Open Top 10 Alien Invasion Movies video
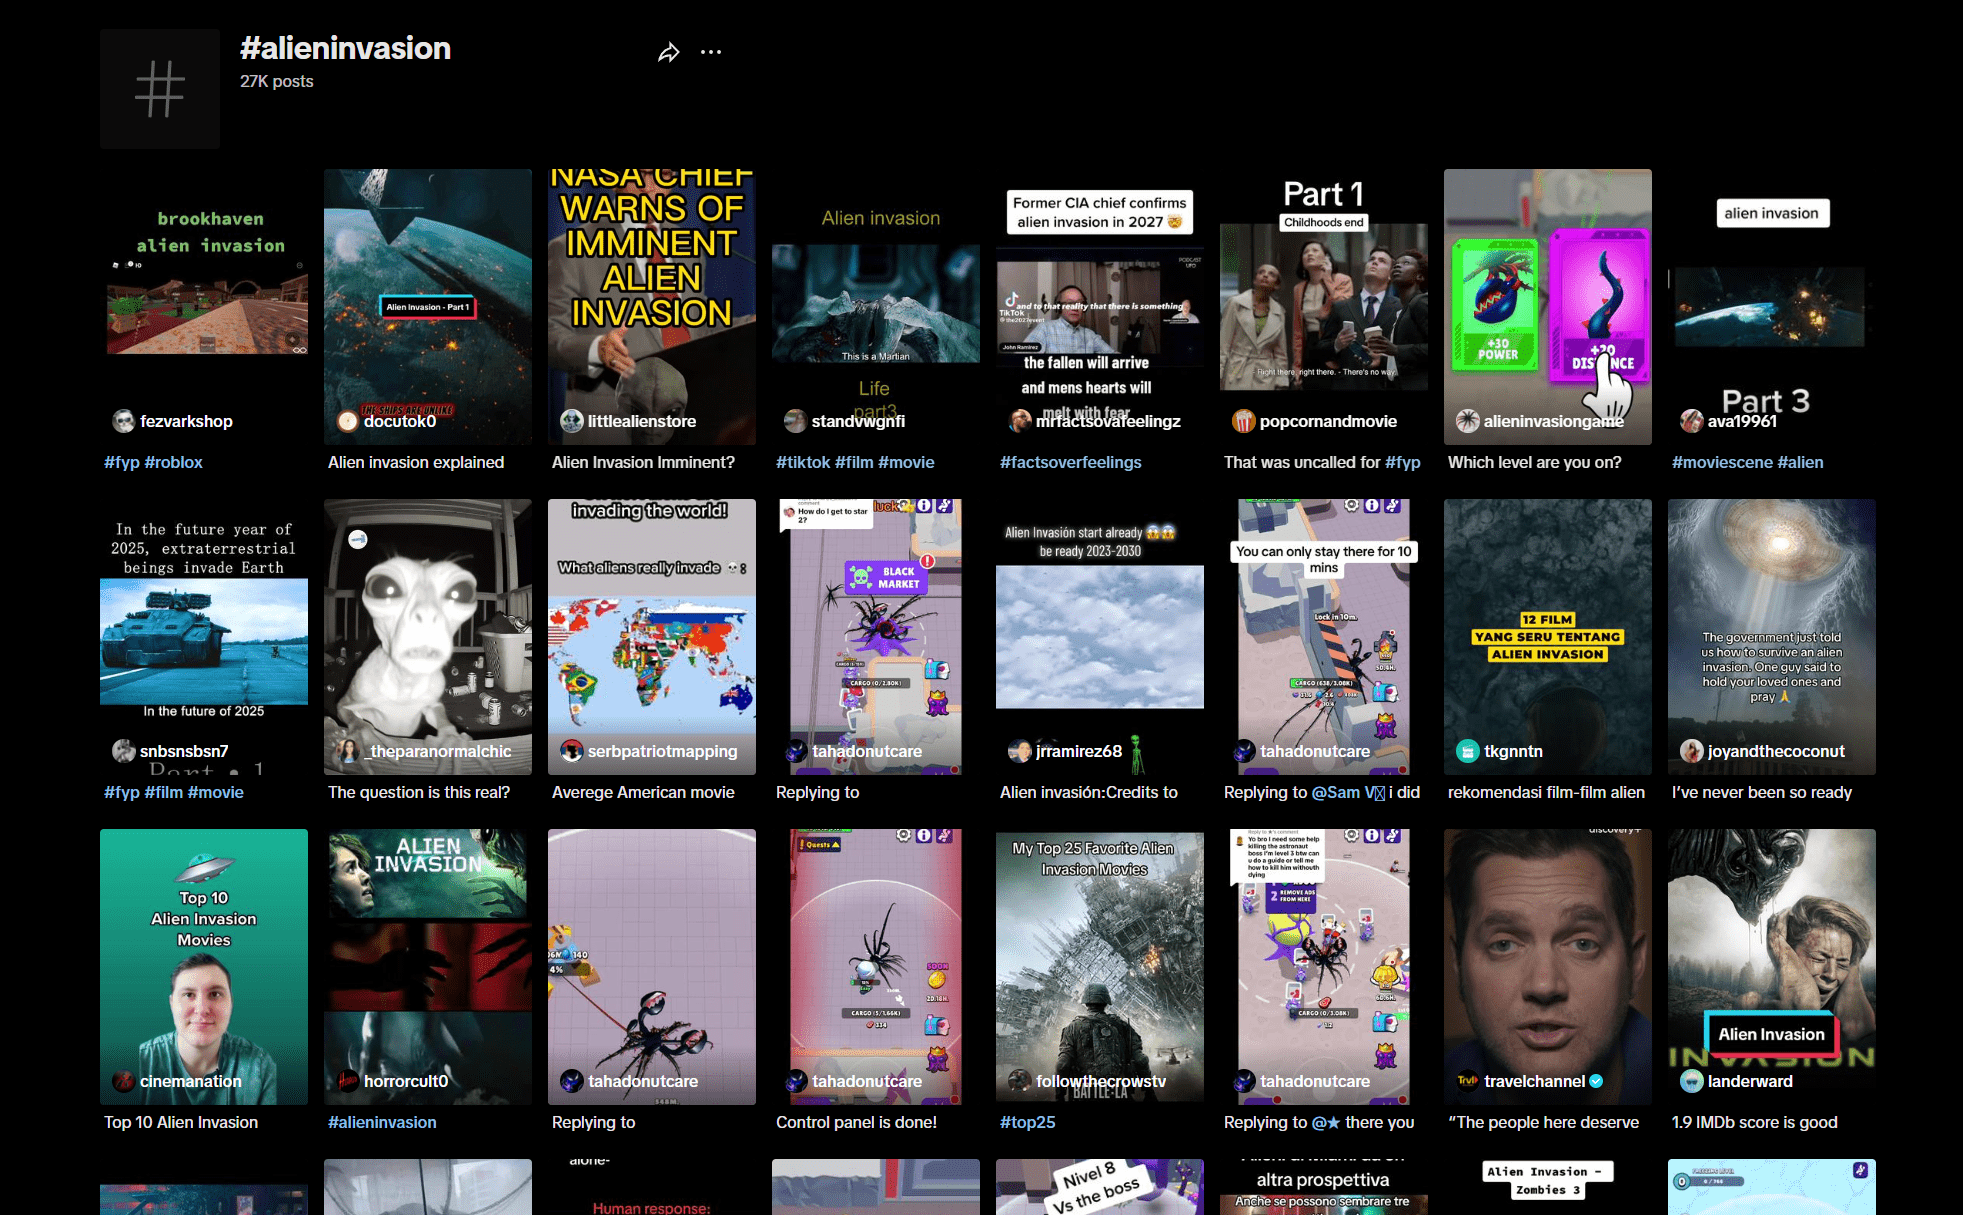This screenshot has width=1963, height=1215. coord(204,967)
